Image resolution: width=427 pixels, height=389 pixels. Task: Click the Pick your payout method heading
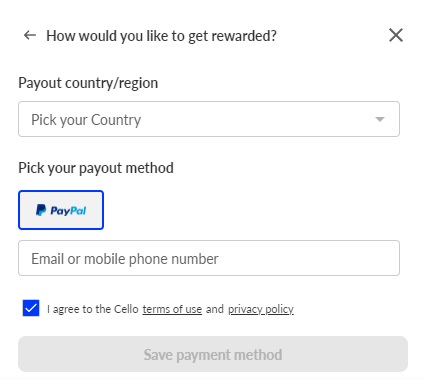tap(96, 168)
